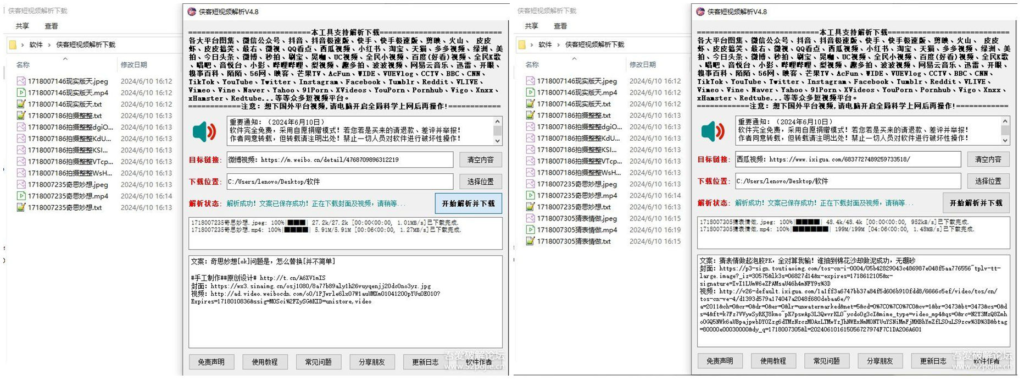
Task: Open 免责声明 in the Weibo-link window
Action: click(x=211, y=361)
